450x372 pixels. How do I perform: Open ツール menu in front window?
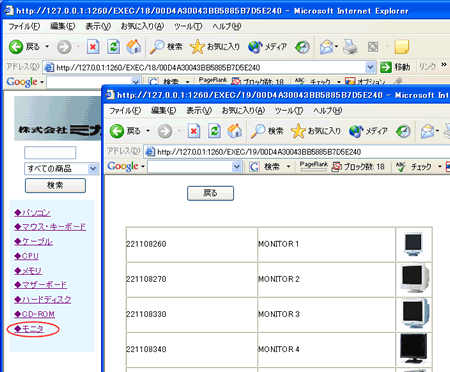coord(289,111)
